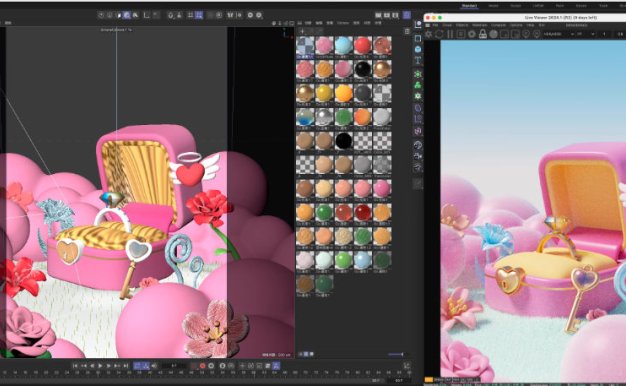Switch to the Standard layout tab
Image resolution: width=626 pixels, height=386 pixels.
coord(470,6)
